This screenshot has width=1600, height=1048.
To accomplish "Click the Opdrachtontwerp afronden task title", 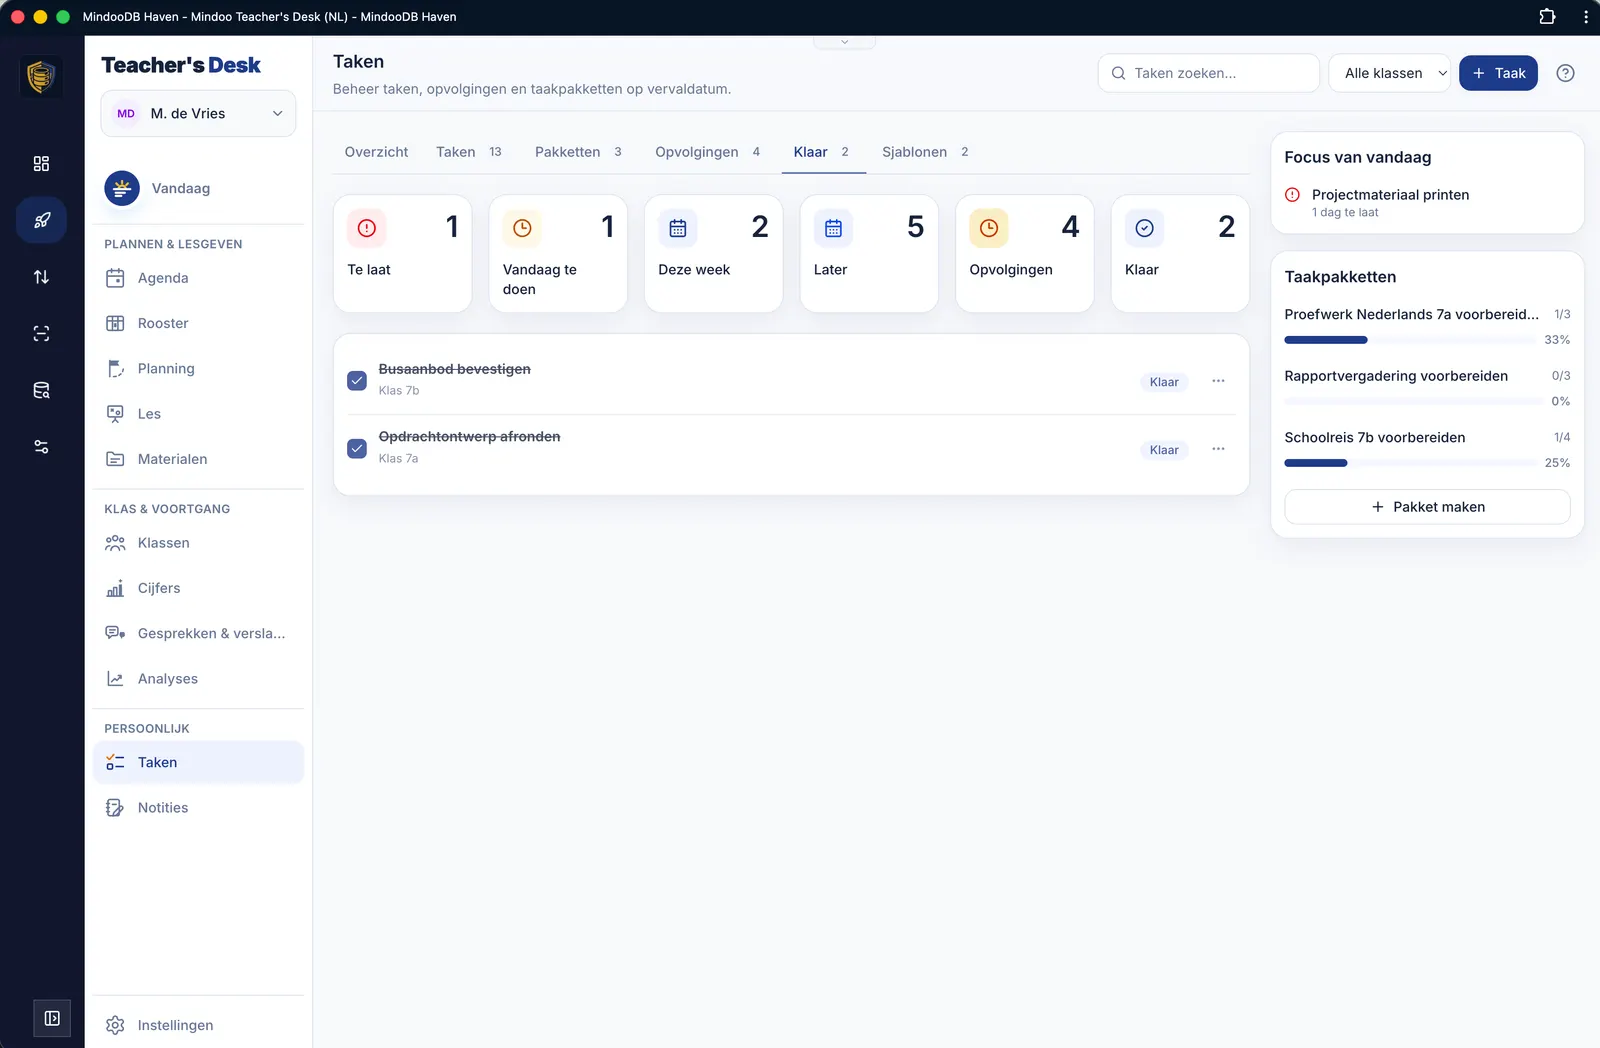I will tap(469, 437).
